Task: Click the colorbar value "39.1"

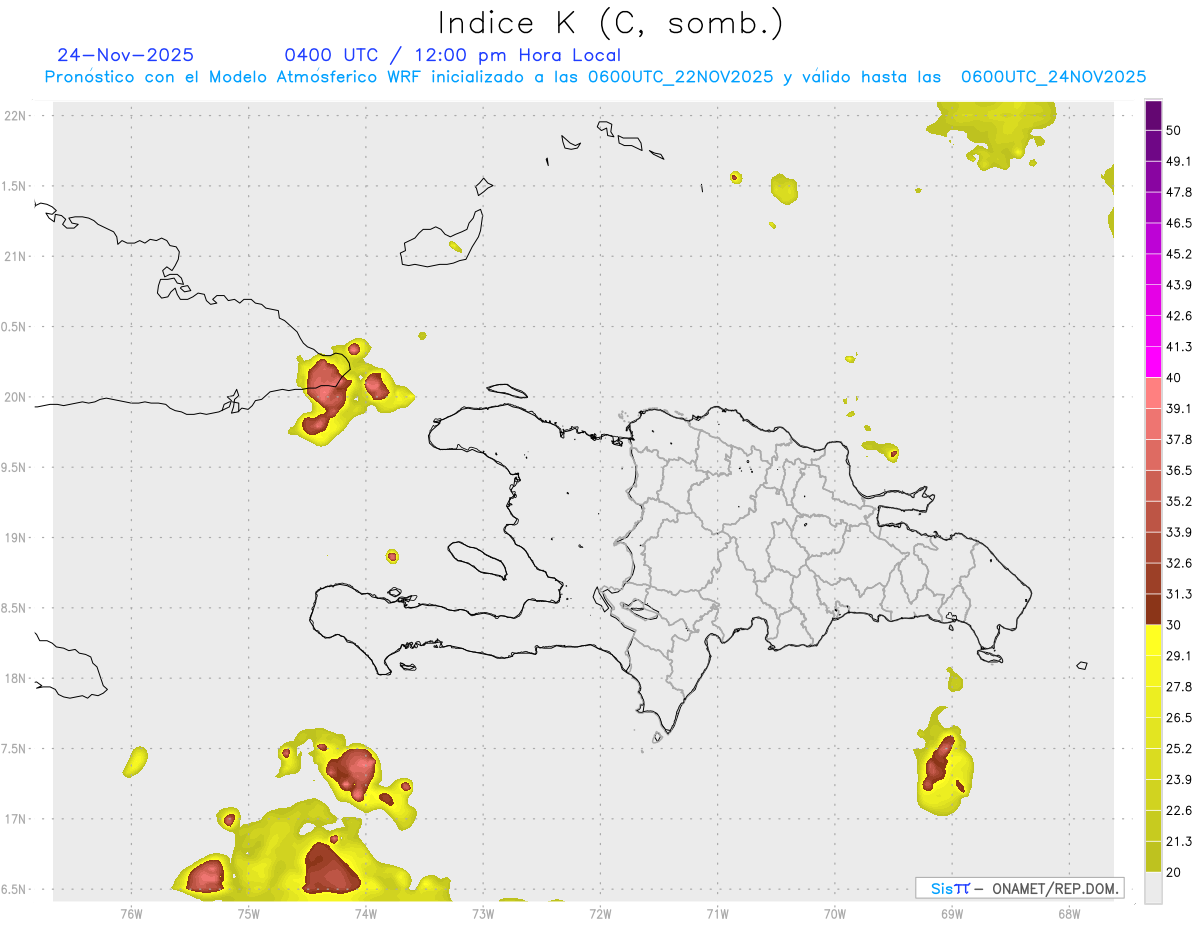Action: coord(1179,408)
